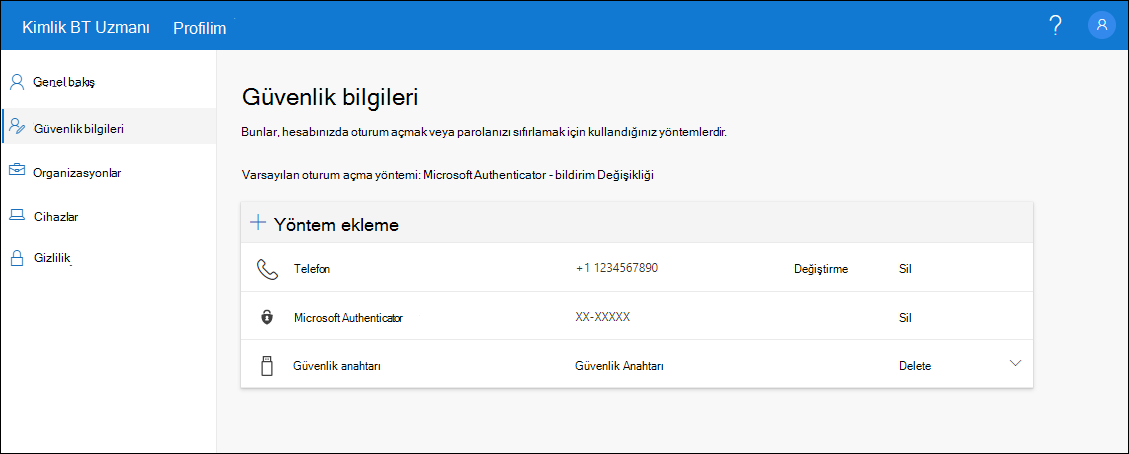Click the Microsoft Authenticator method label

coord(348,317)
